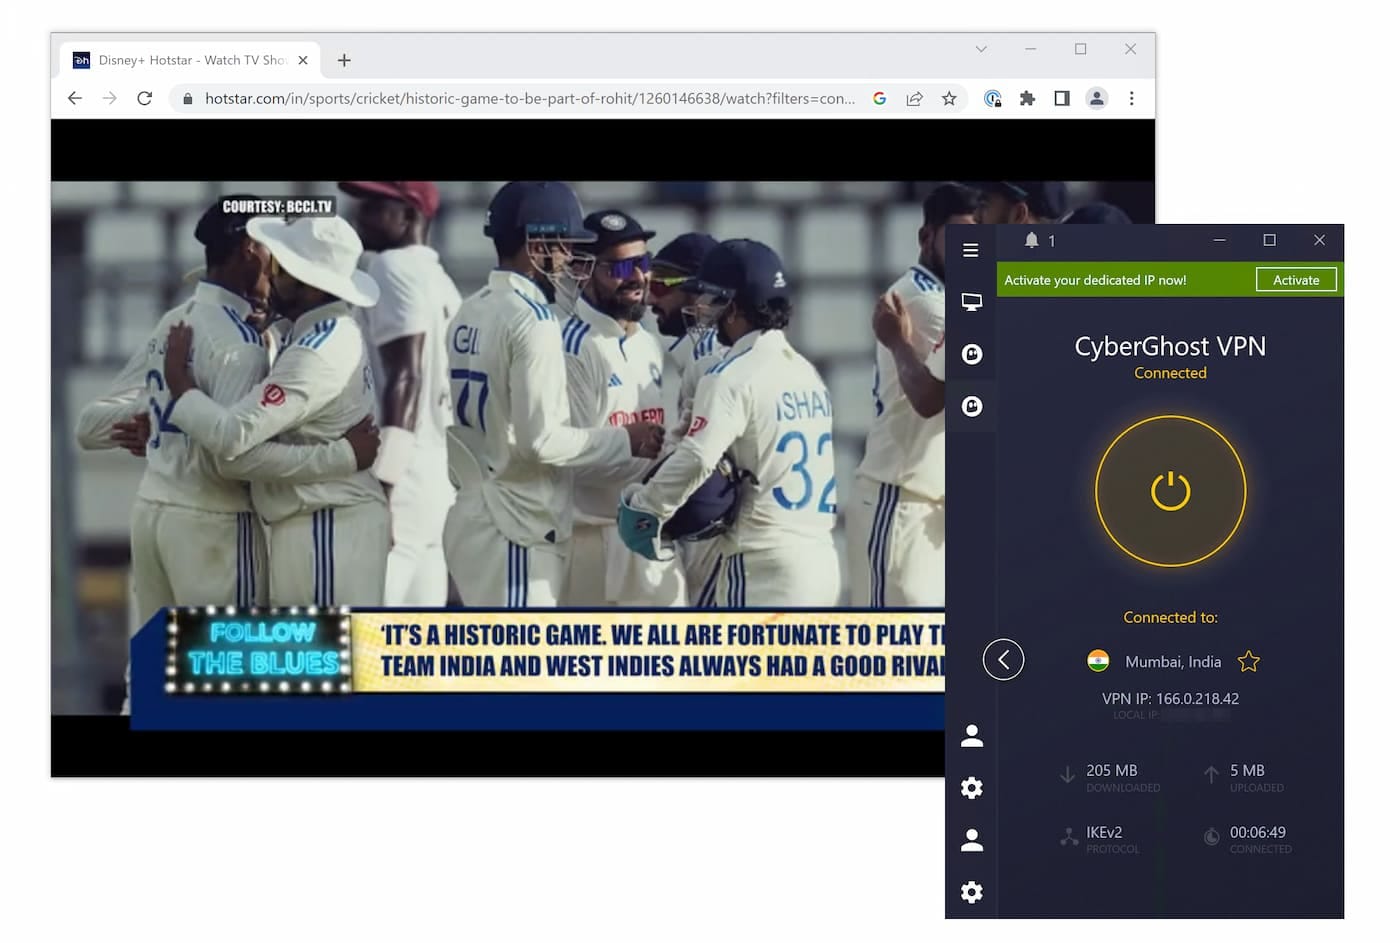Image resolution: width=1400 pixels, height=943 pixels.
Task: Open the CyberGhost hamburger menu
Action: tap(971, 250)
